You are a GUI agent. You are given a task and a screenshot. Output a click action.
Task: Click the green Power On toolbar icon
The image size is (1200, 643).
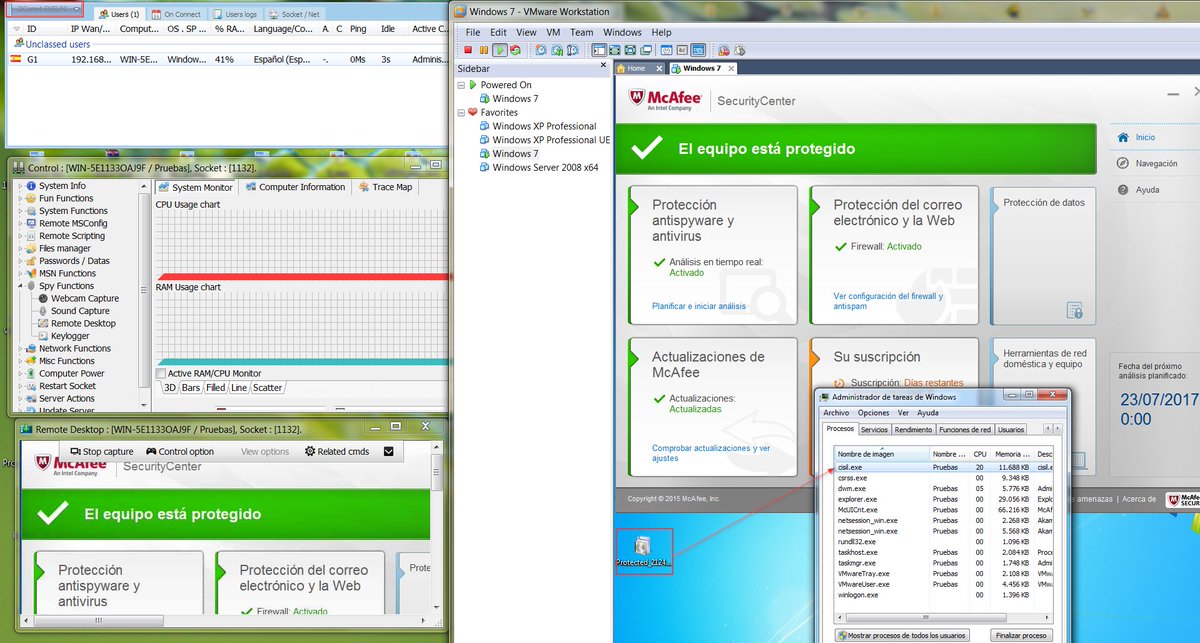tap(500, 50)
